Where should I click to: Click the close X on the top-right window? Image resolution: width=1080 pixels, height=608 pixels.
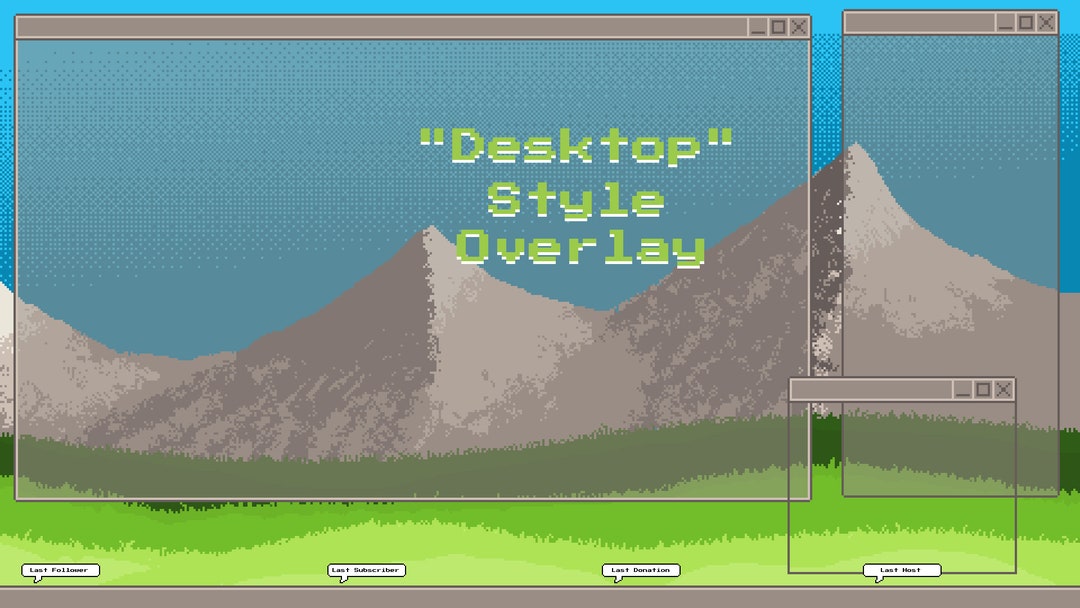click(x=1045, y=21)
